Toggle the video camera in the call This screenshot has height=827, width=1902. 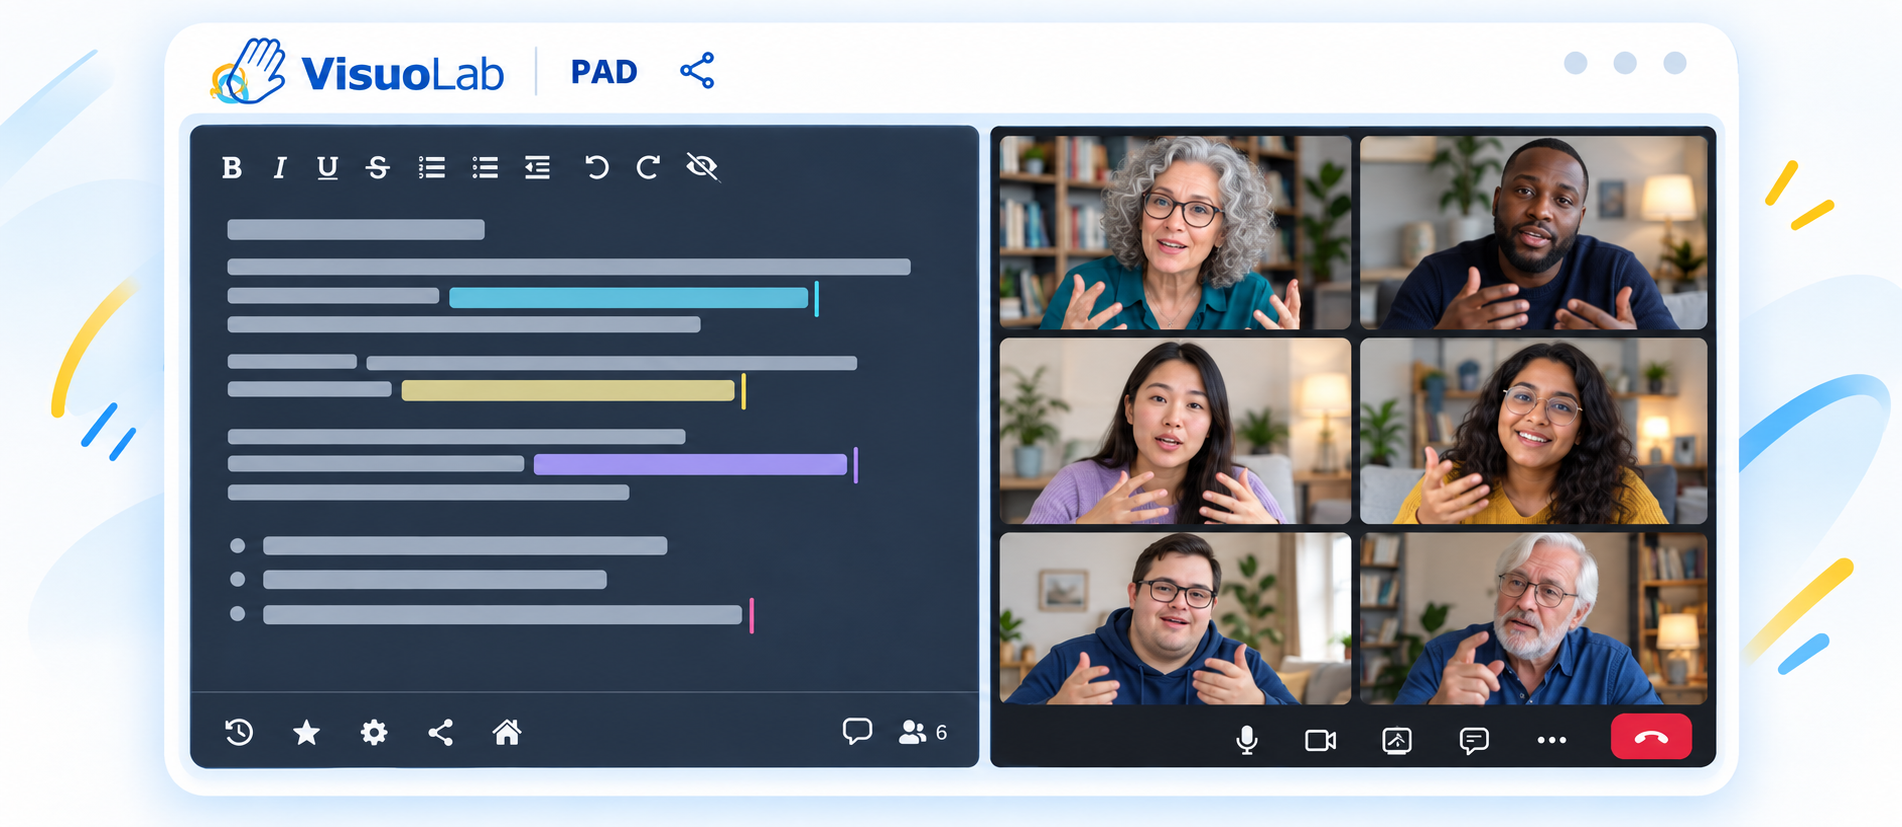click(x=1321, y=740)
